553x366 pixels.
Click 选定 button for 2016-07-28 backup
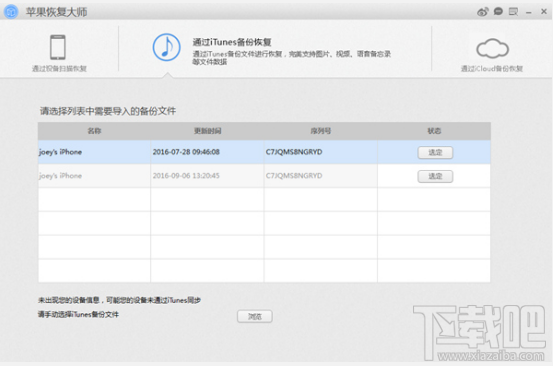[435, 152]
